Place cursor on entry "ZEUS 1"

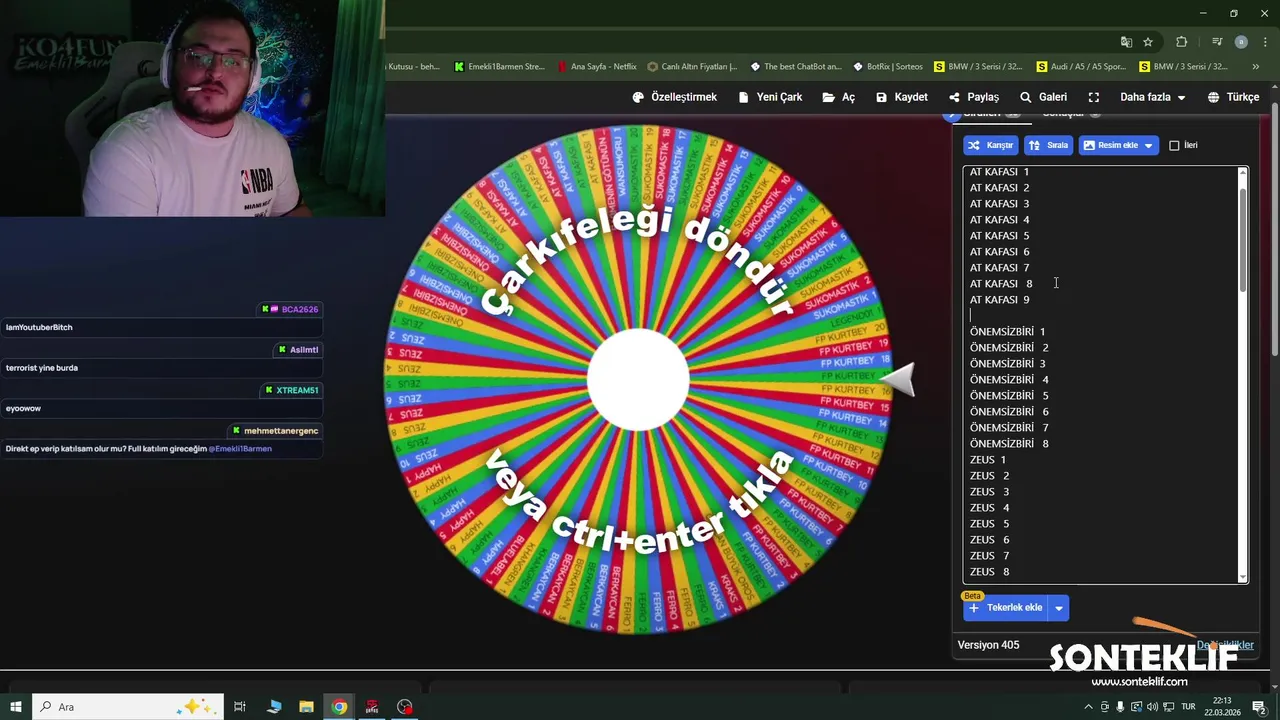tap(988, 460)
